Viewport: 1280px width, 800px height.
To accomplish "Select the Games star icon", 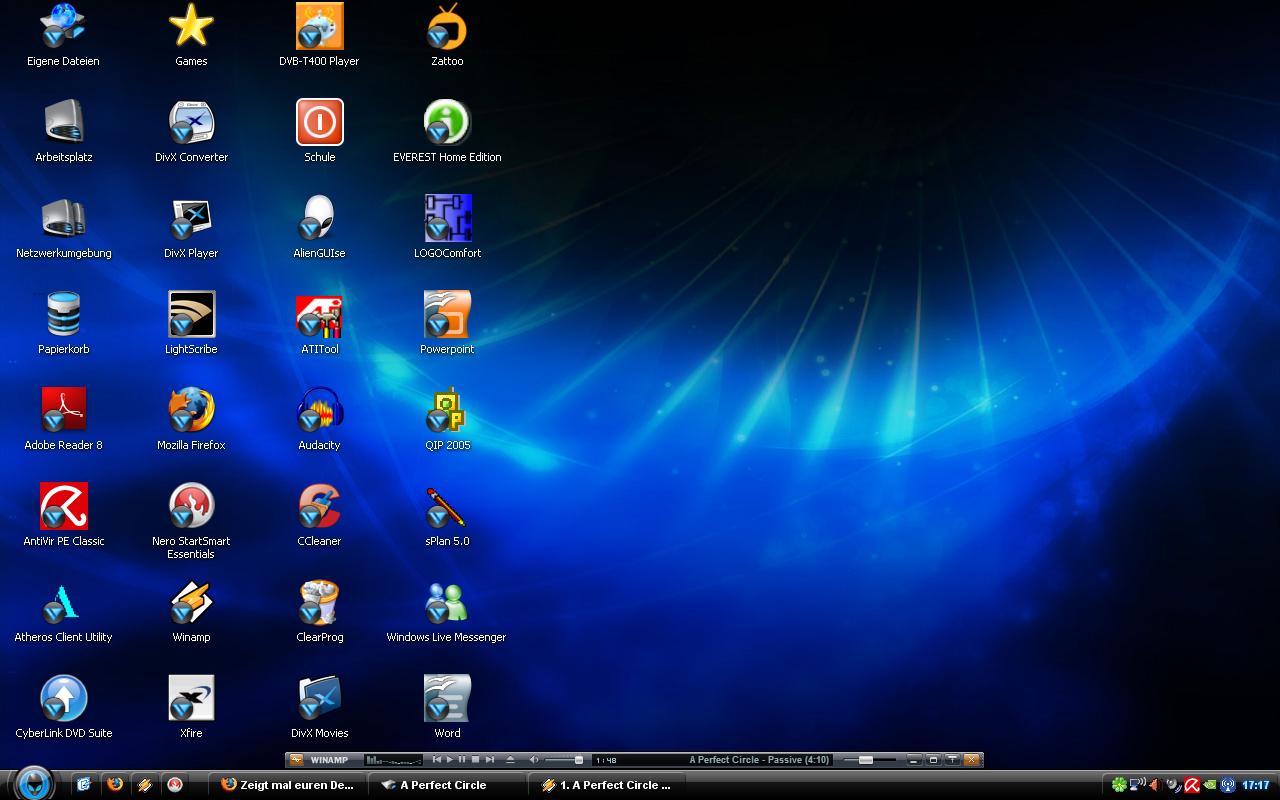I will [191, 26].
